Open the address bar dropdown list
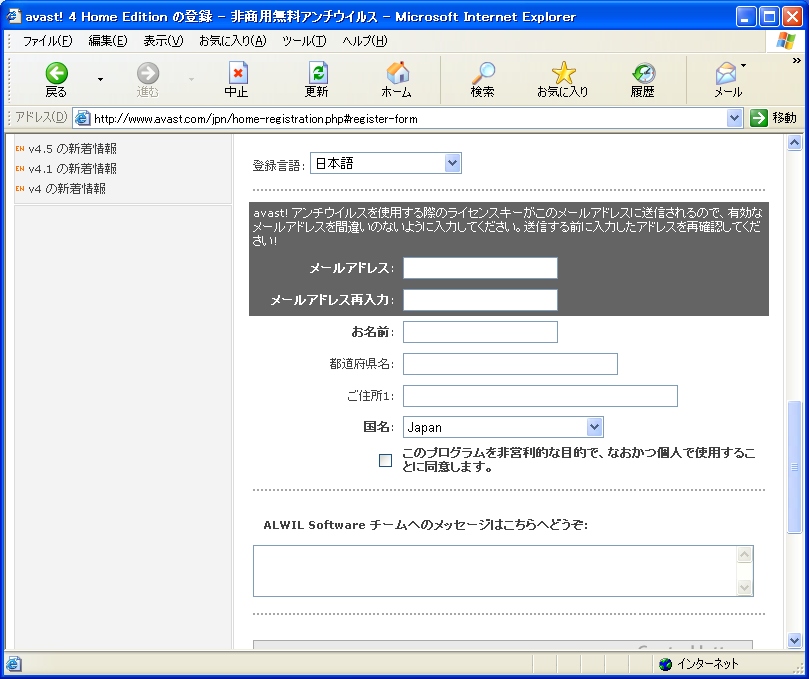The width and height of the screenshot is (809, 679). [x=734, y=118]
